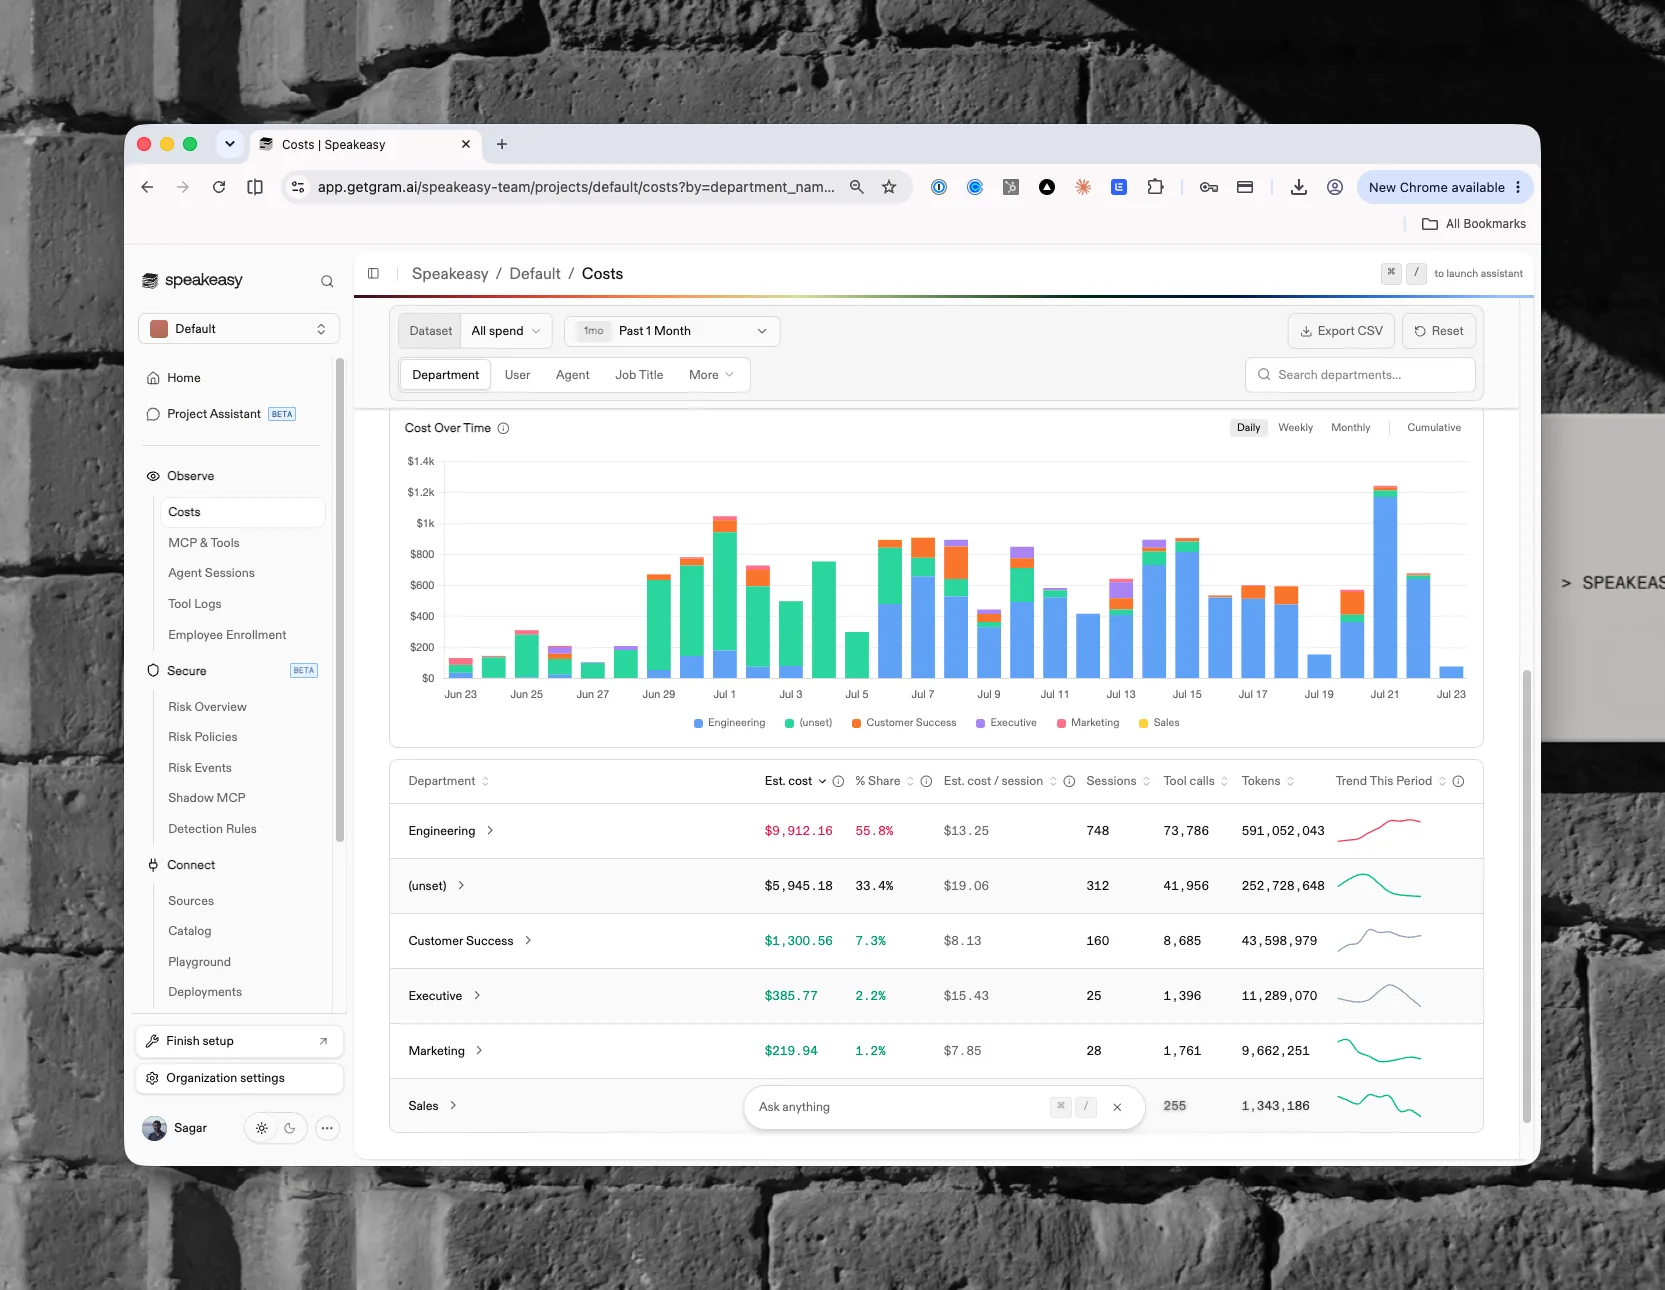
Task: Switch to dark theme moon toggle
Action: click(290, 1128)
